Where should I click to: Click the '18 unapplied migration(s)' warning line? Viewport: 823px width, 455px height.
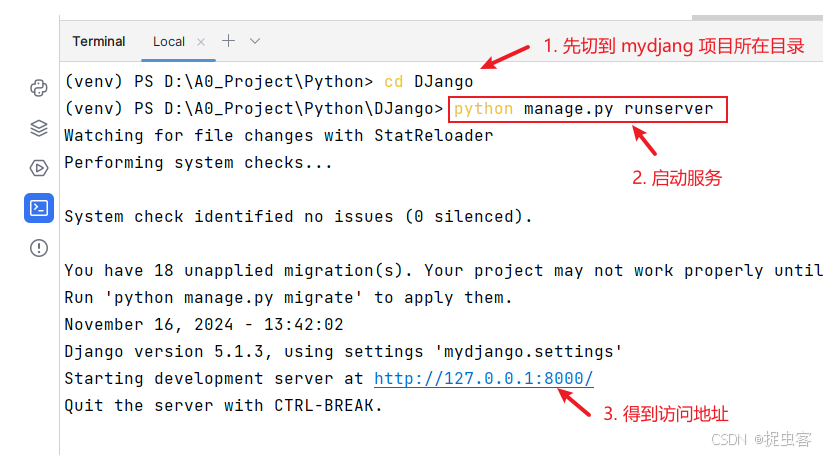point(443,271)
